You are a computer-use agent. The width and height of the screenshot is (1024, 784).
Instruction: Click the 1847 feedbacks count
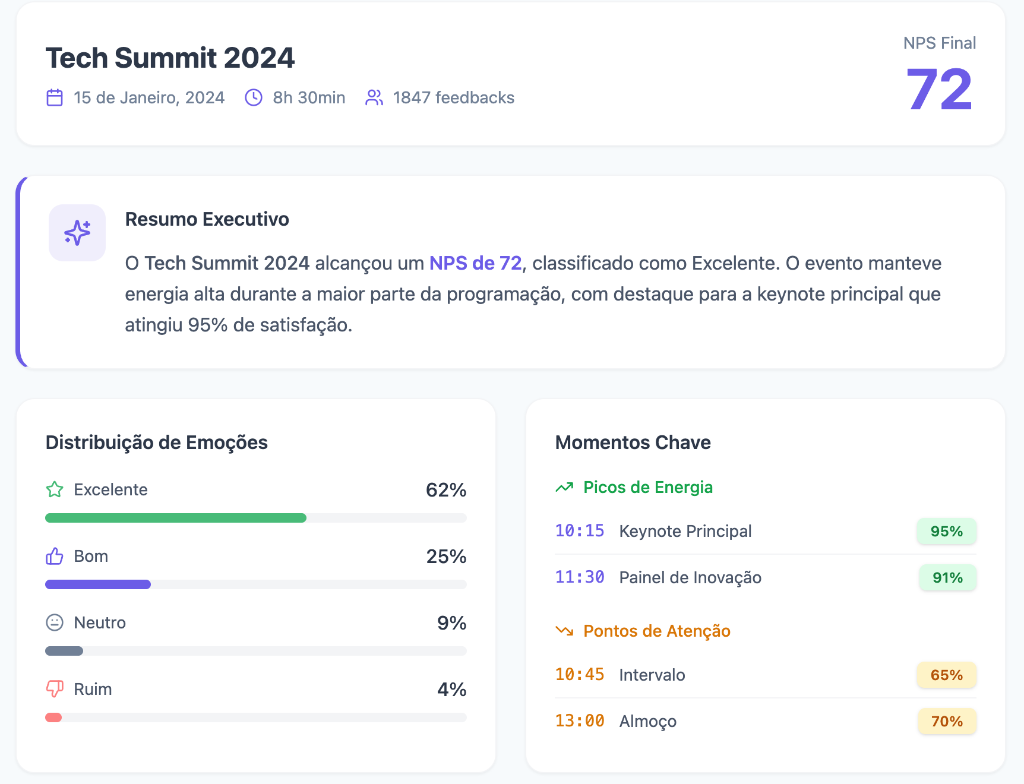pos(454,98)
